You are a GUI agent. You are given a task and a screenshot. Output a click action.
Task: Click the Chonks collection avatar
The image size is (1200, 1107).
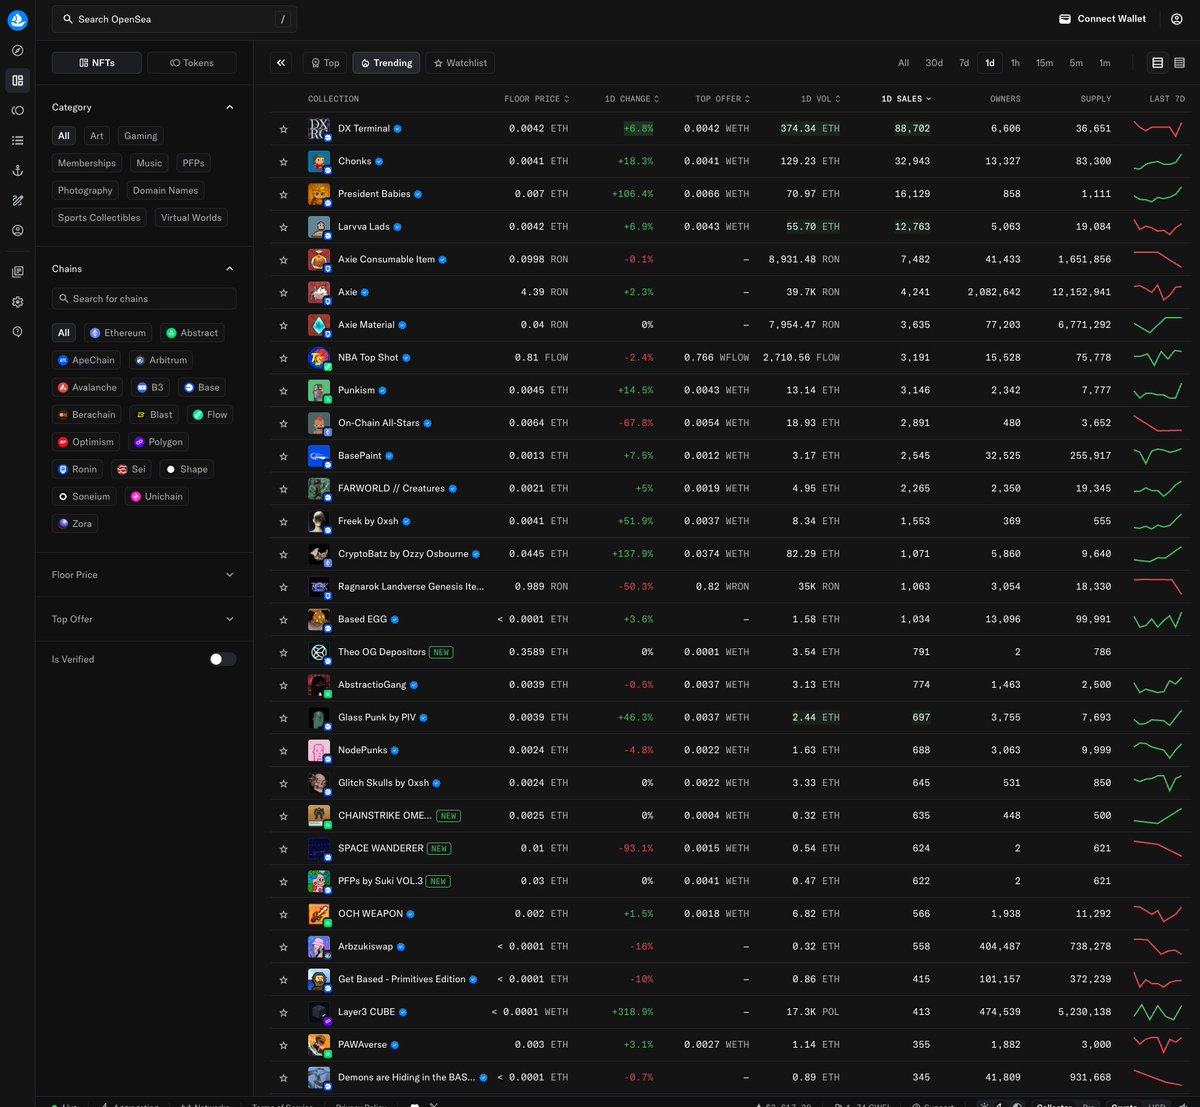click(x=319, y=161)
